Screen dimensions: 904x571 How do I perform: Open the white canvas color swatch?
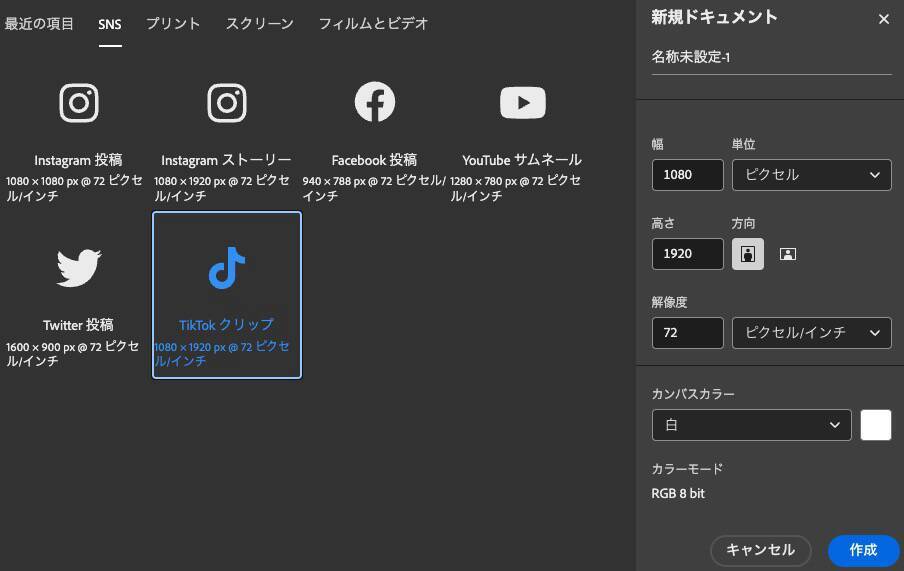tap(876, 425)
